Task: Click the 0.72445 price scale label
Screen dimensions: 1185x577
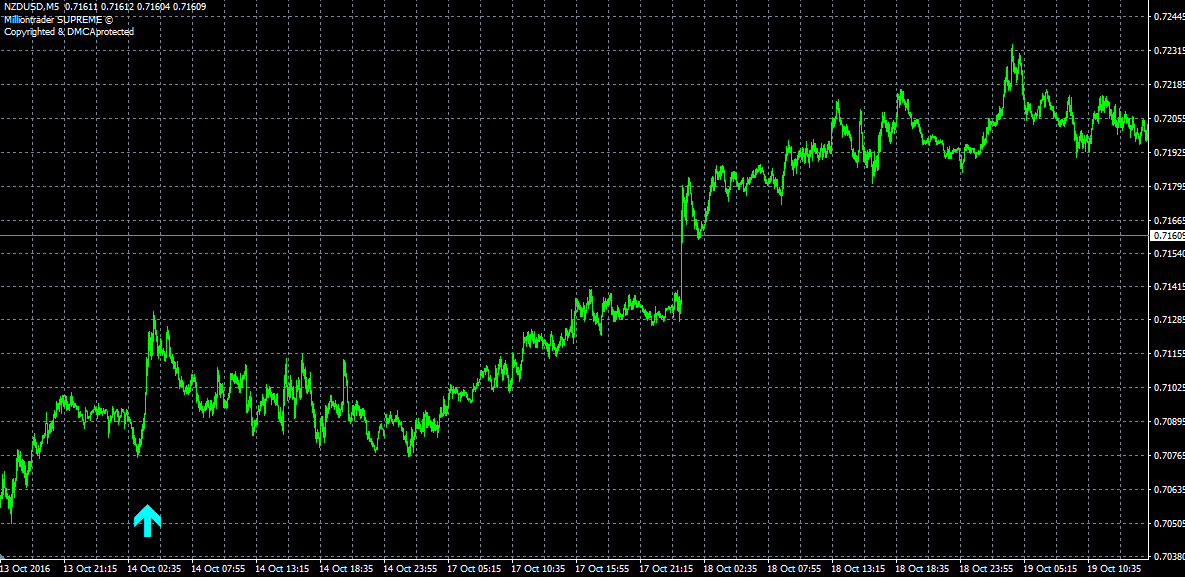Action: 1170,17
